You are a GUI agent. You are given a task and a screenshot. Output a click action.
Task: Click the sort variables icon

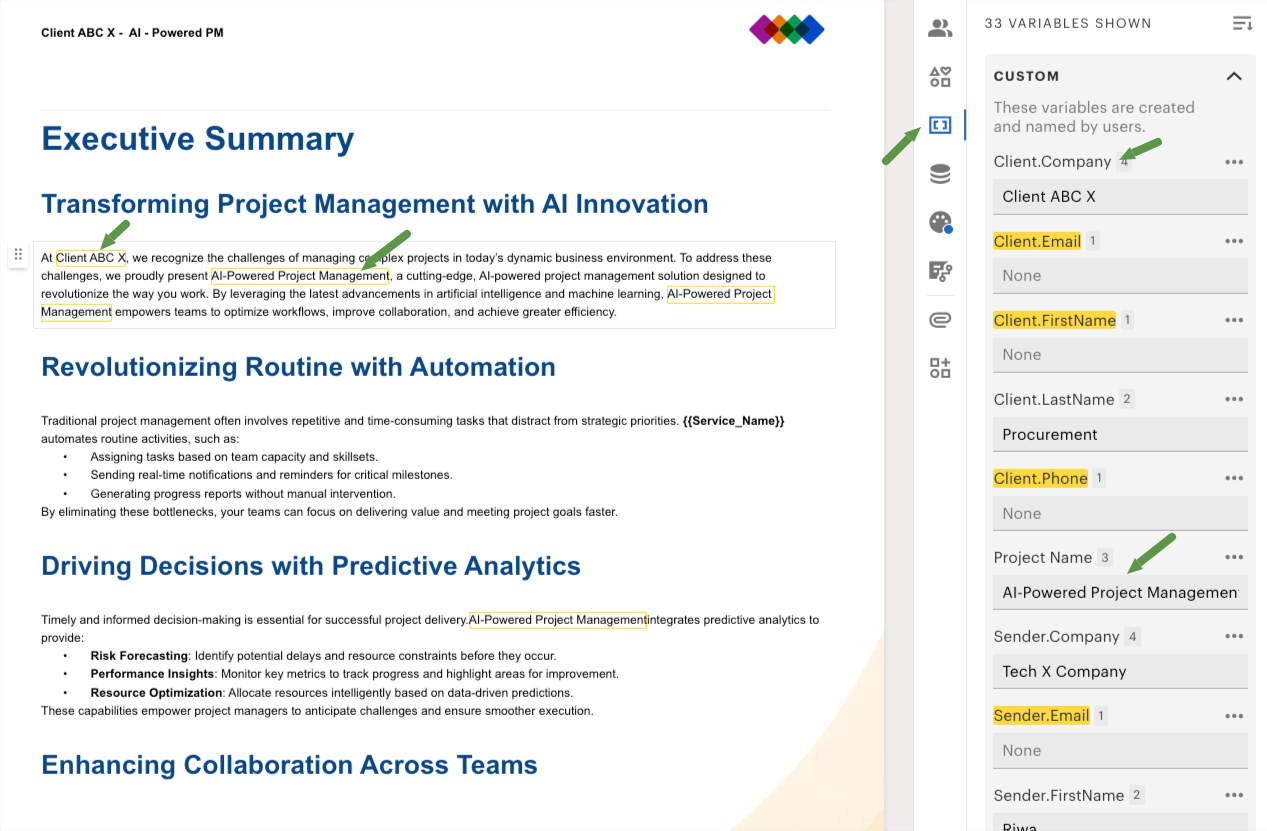1242,23
